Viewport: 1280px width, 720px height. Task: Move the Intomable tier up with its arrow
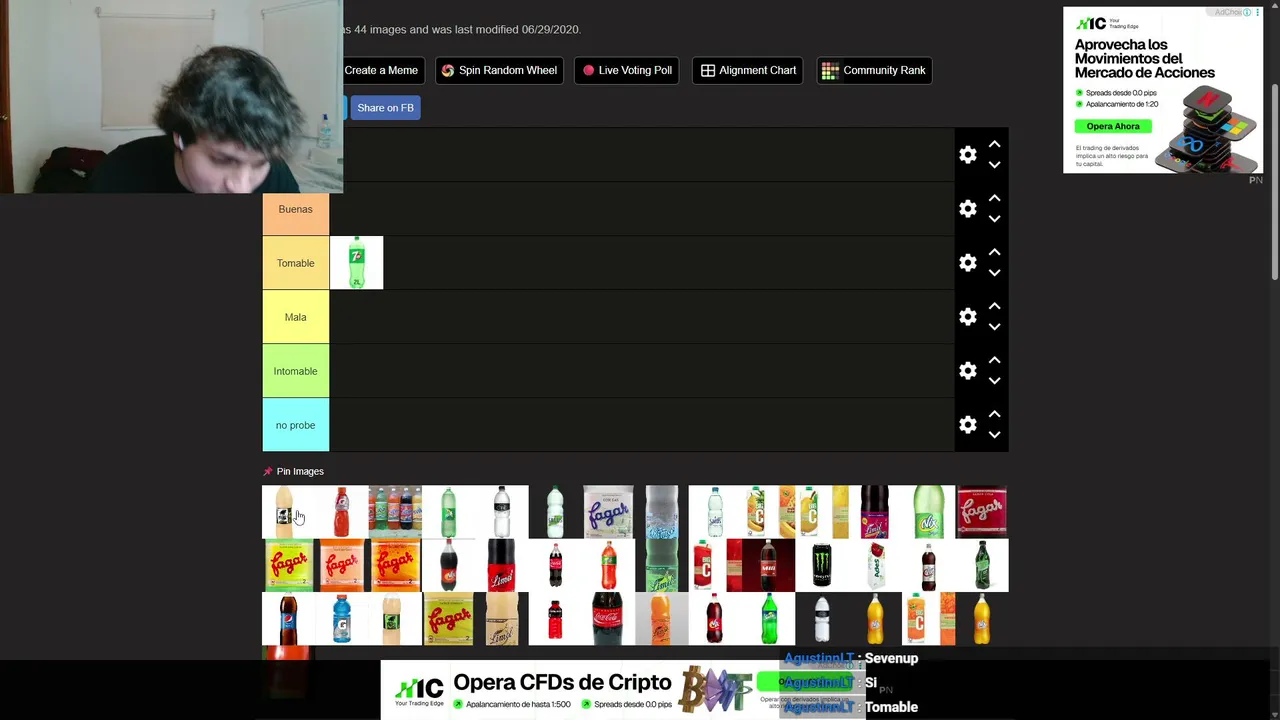[x=994, y=360]
